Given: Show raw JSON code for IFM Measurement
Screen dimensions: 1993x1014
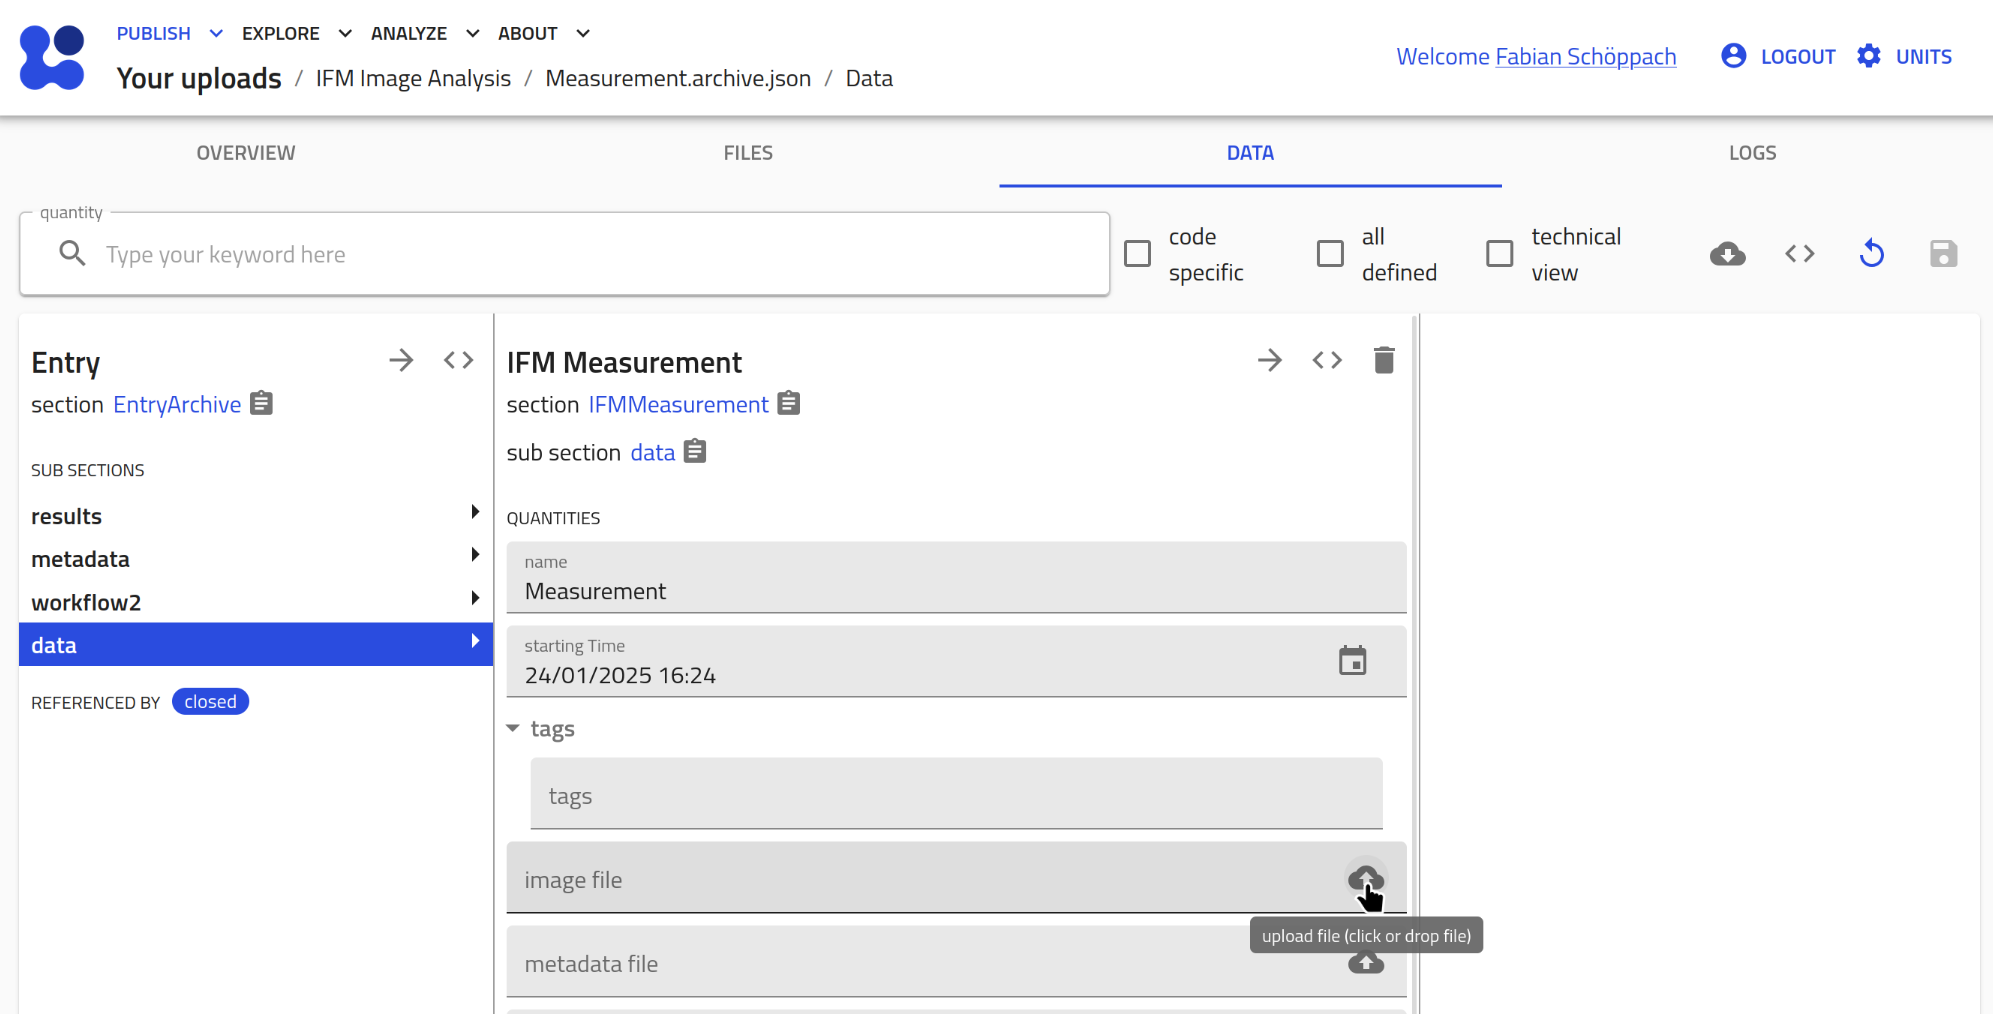Looking at the screenshot, I should pos(1326,360).
